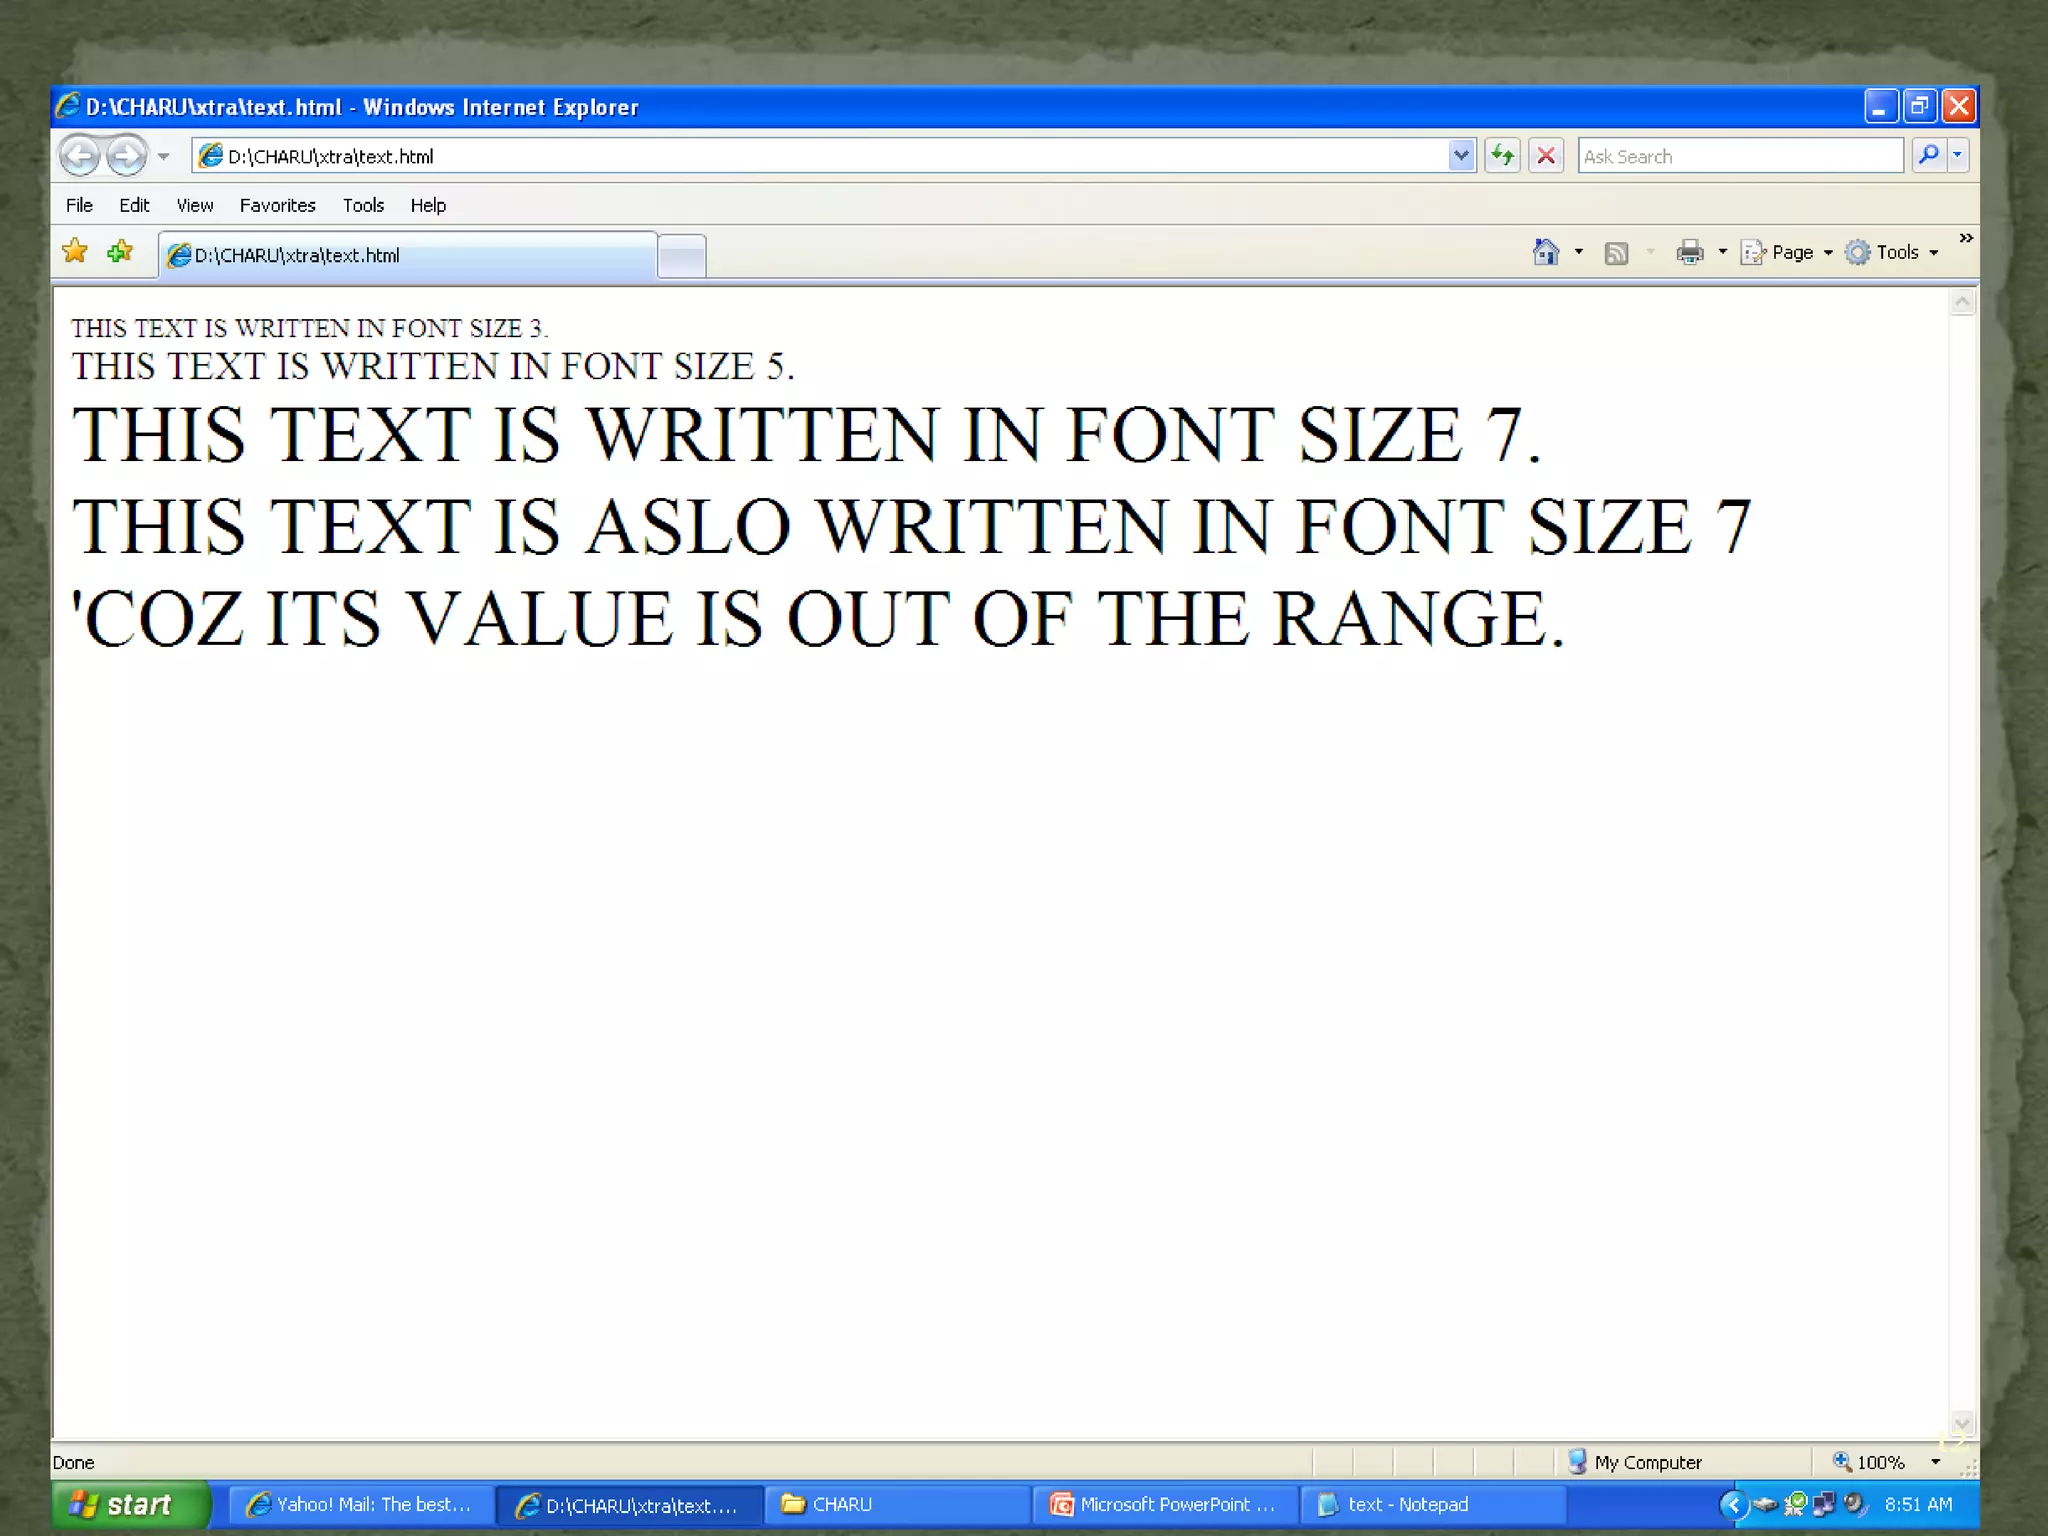Open Favorites Center star icon
The image size is (2048, 1536).
pos(75,252)
